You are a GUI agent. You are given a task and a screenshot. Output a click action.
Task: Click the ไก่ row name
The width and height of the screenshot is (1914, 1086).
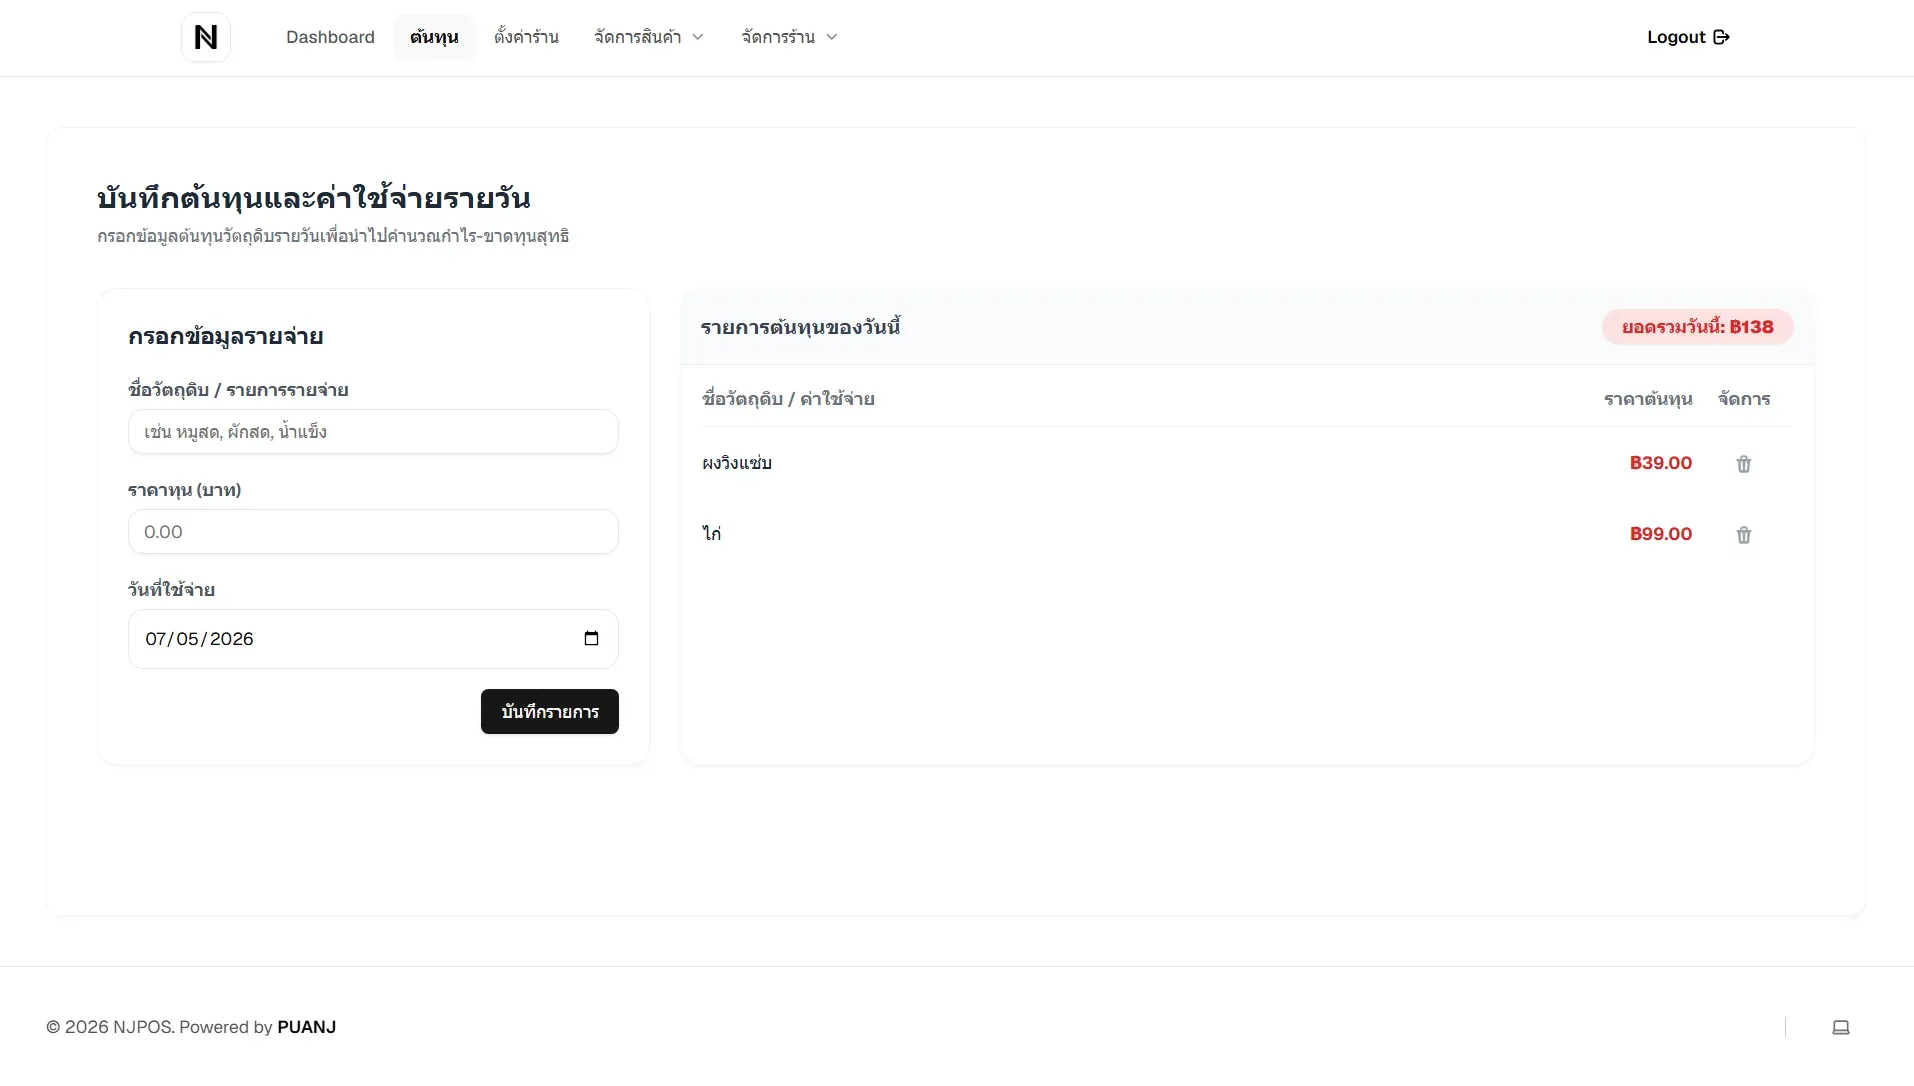(712, 533)
